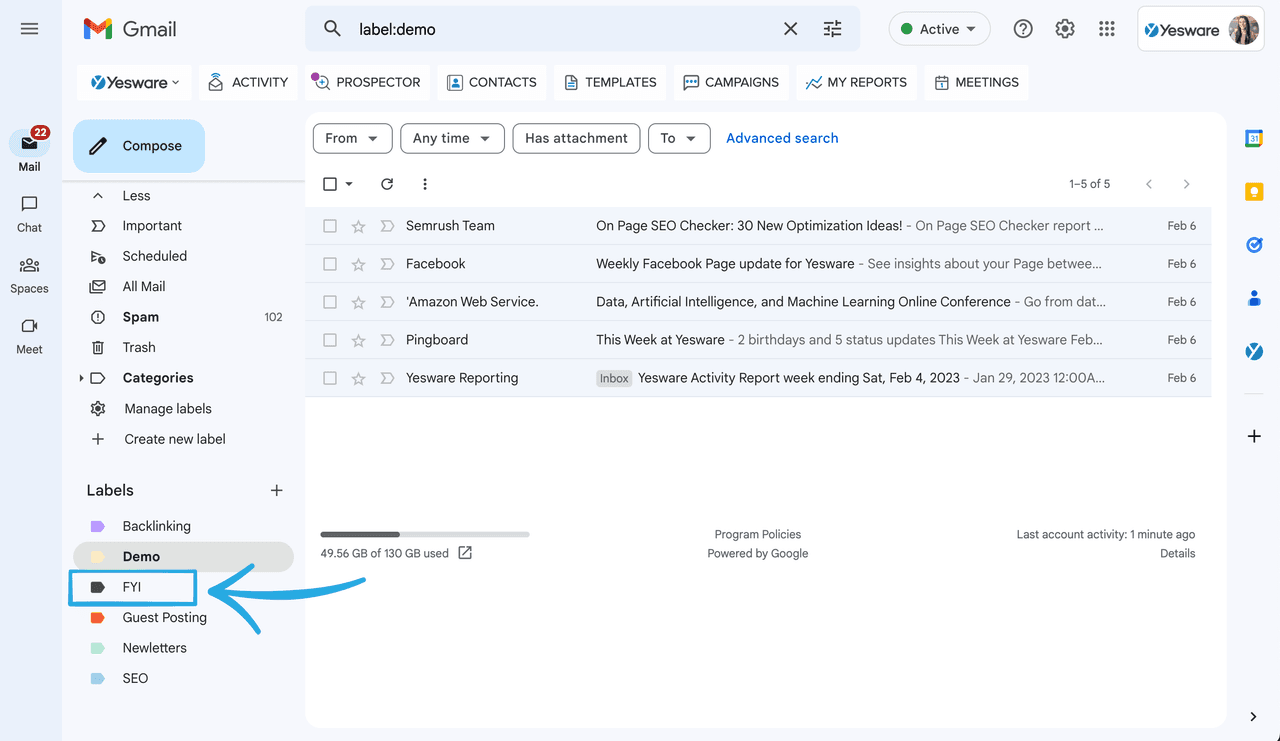Click the label:demo search field
Screen dimensions: 1280x741
click(560, 29)
